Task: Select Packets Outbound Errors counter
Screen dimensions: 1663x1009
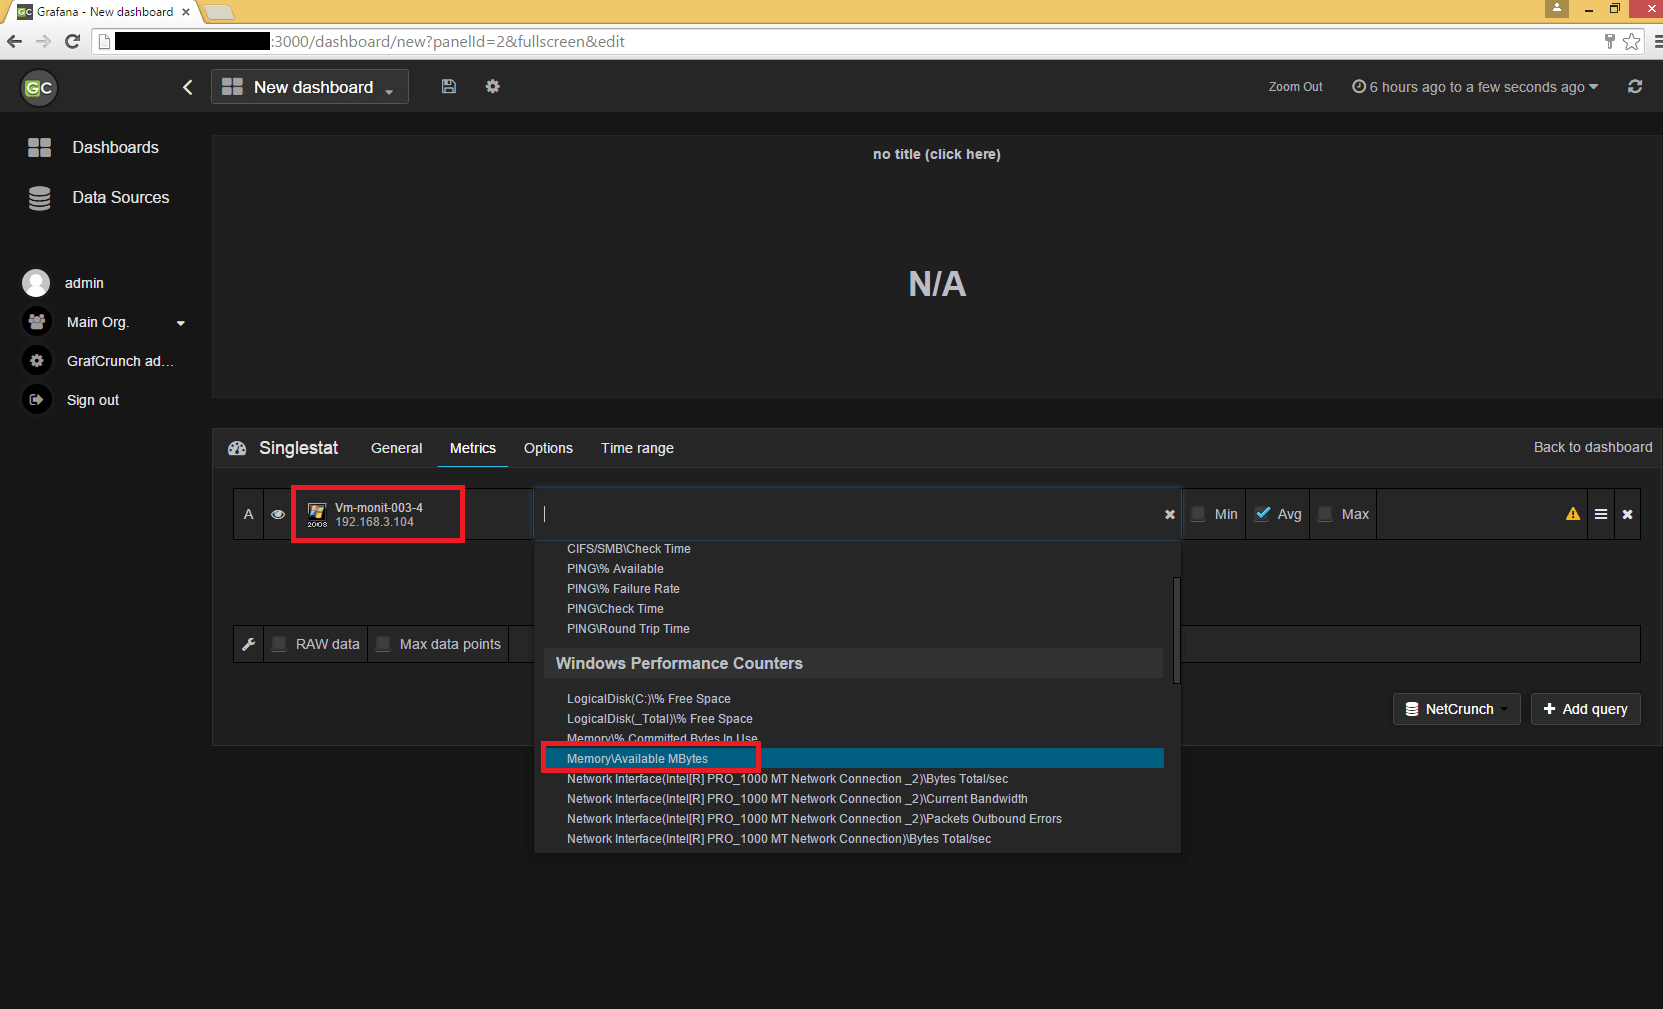Action: [814, 819]
